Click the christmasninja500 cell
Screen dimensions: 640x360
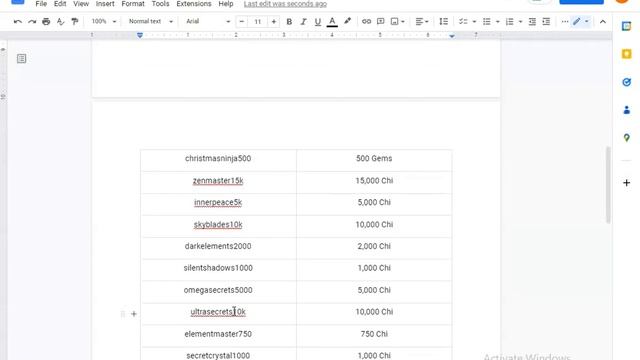click(218, 160)
